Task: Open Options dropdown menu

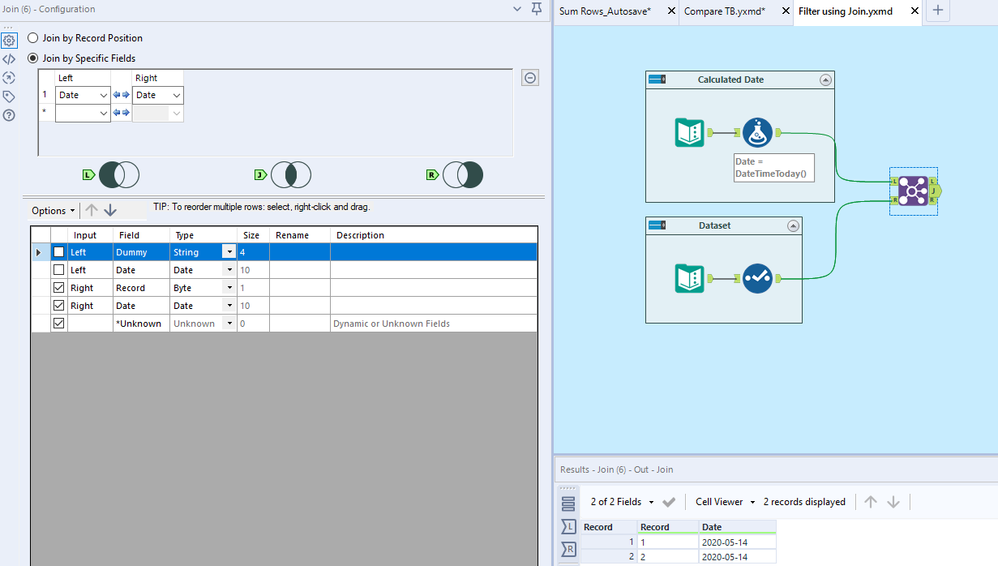Action: (x=53, y=210)
